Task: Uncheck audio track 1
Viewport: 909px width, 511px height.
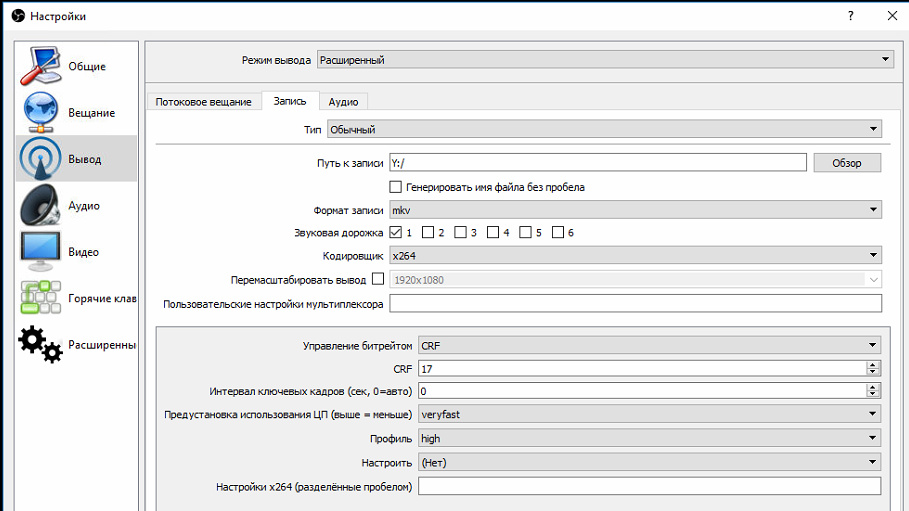Action: pyautogui.click(x=395, y=232)
